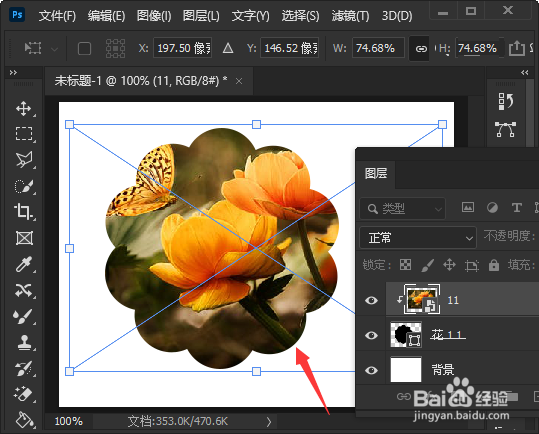Filter layers by pixel layer icon
Image resolution: width=539 pixels, height=434 pixels.
pyautogui.click(x=468, y=207)
